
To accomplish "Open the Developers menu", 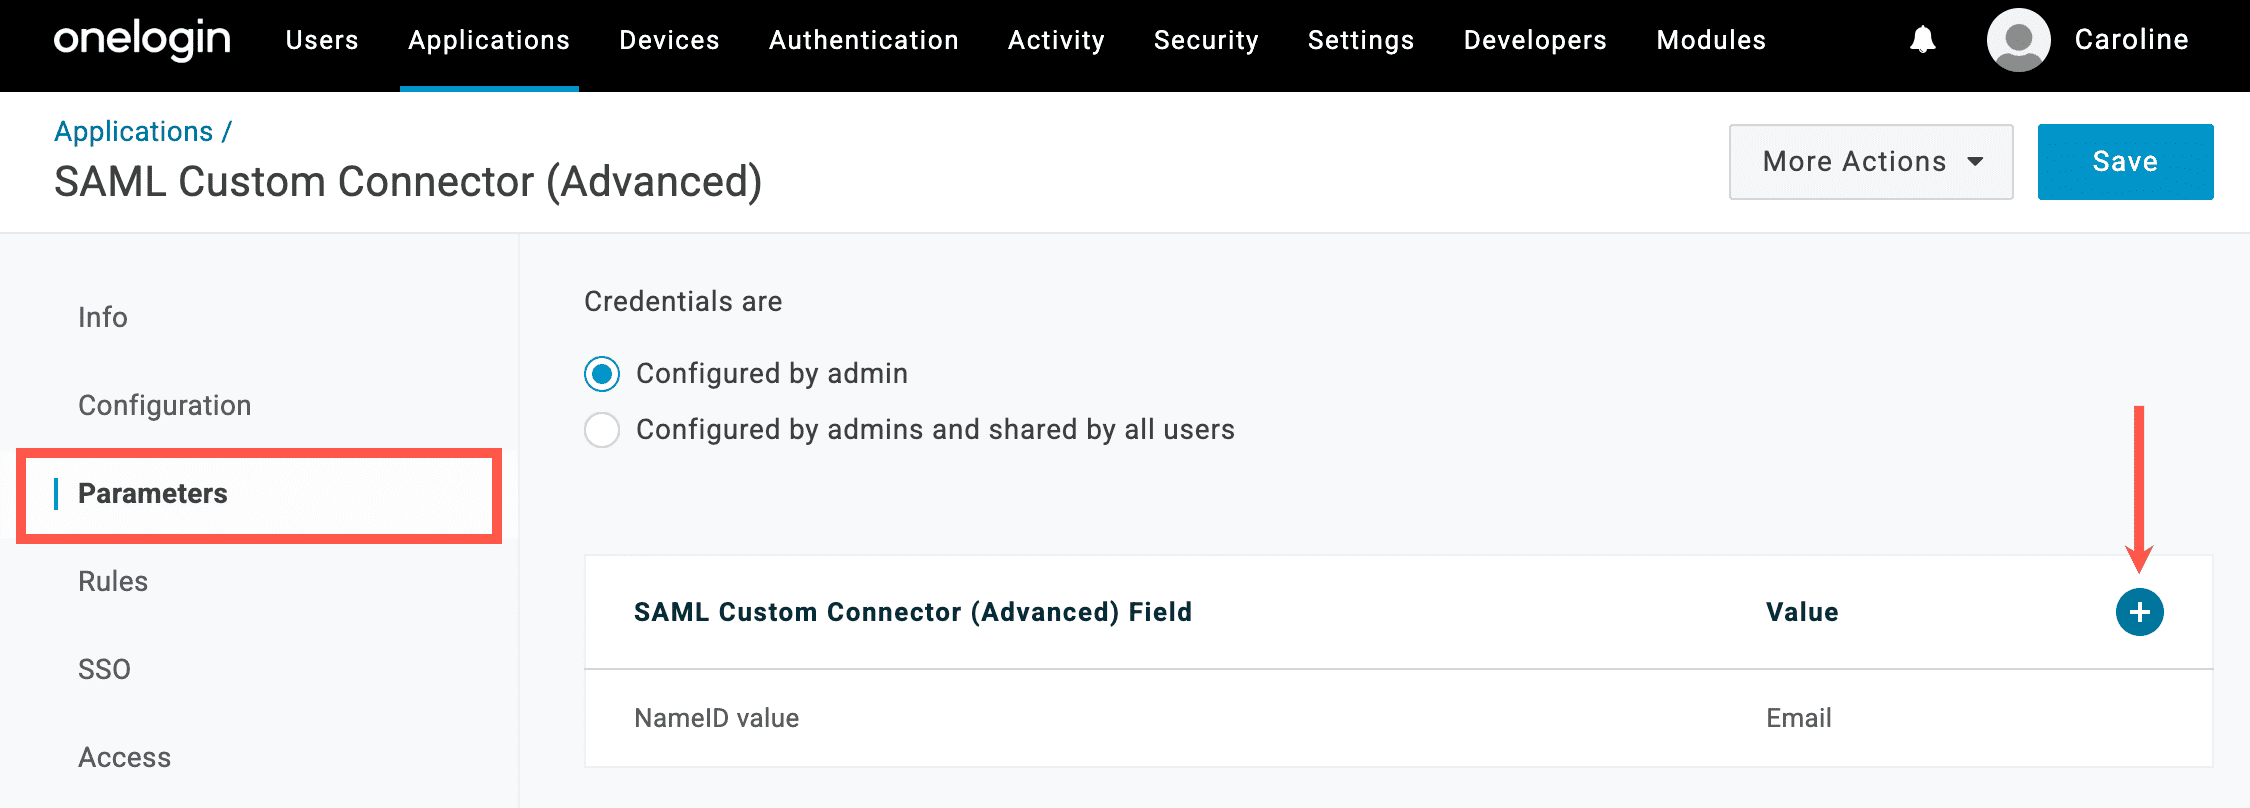I will (x=1535, y=40).
